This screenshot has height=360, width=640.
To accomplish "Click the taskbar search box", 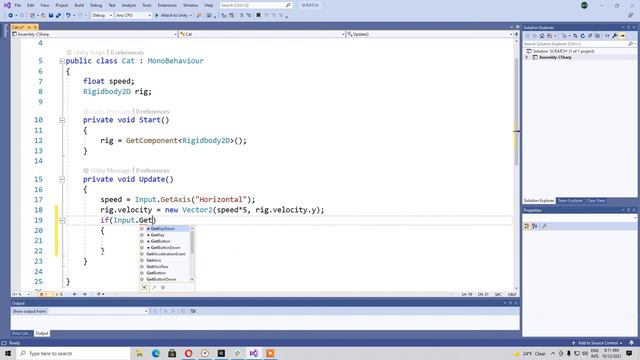I will click(x=73, y=353).
